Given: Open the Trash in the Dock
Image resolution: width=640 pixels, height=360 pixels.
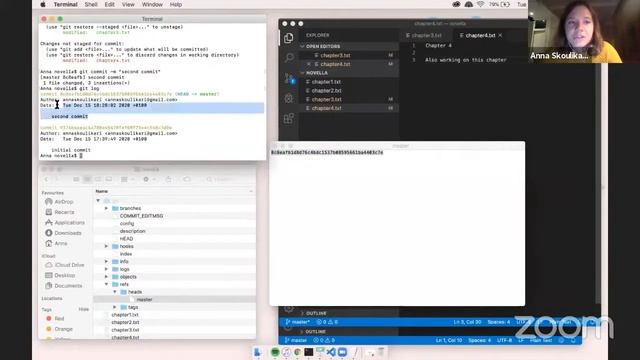Looking at the screenshot, I should tap(381, 352).
